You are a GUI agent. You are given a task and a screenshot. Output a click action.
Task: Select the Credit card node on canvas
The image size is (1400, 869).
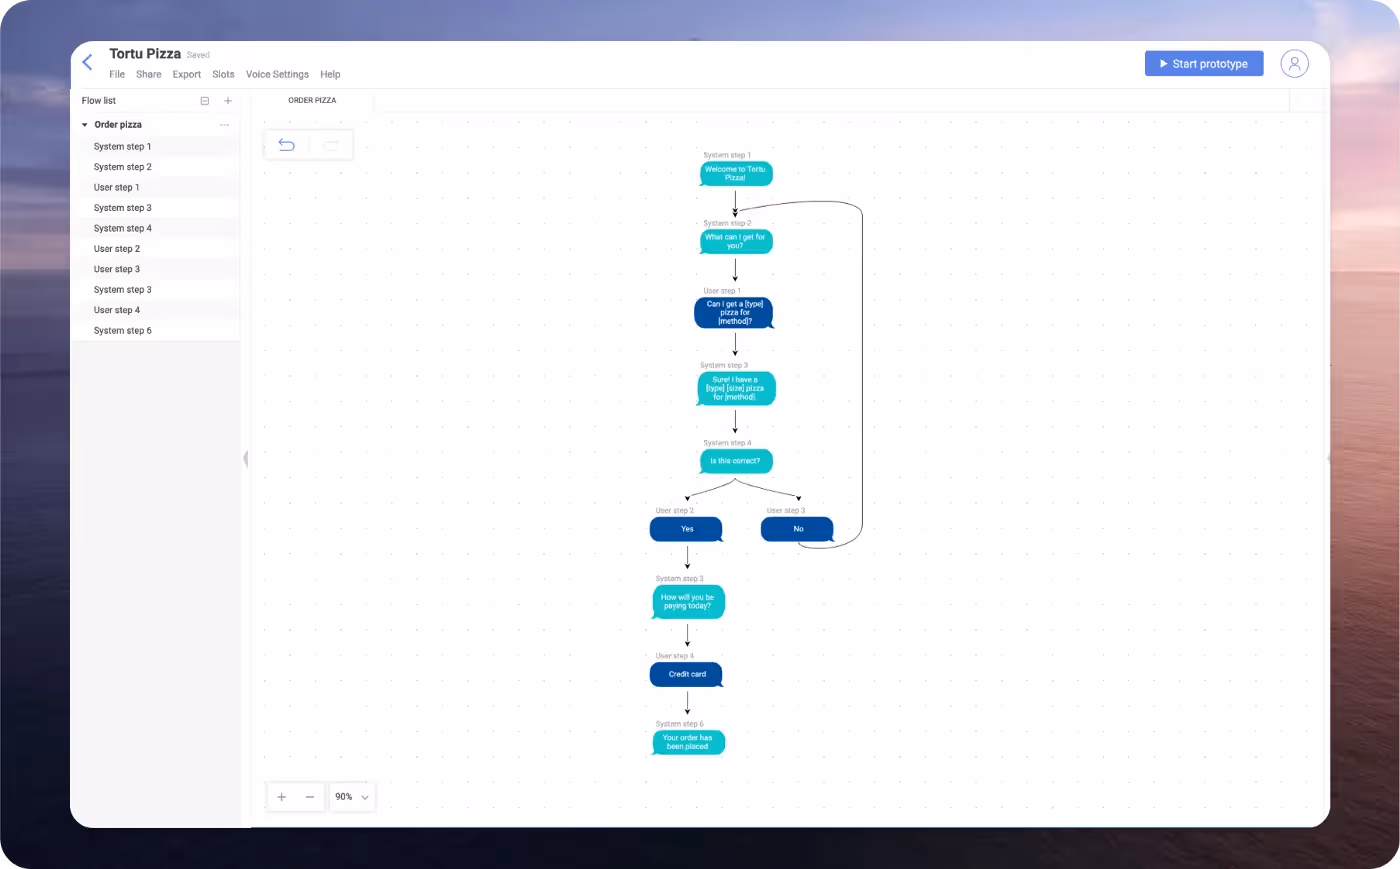[x=687, y=674]
